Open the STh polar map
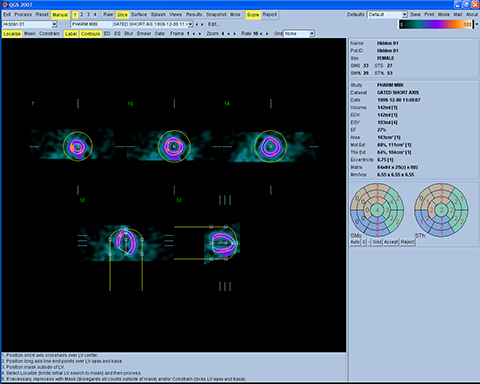480x384 pixels. click(x=441, y=210)
